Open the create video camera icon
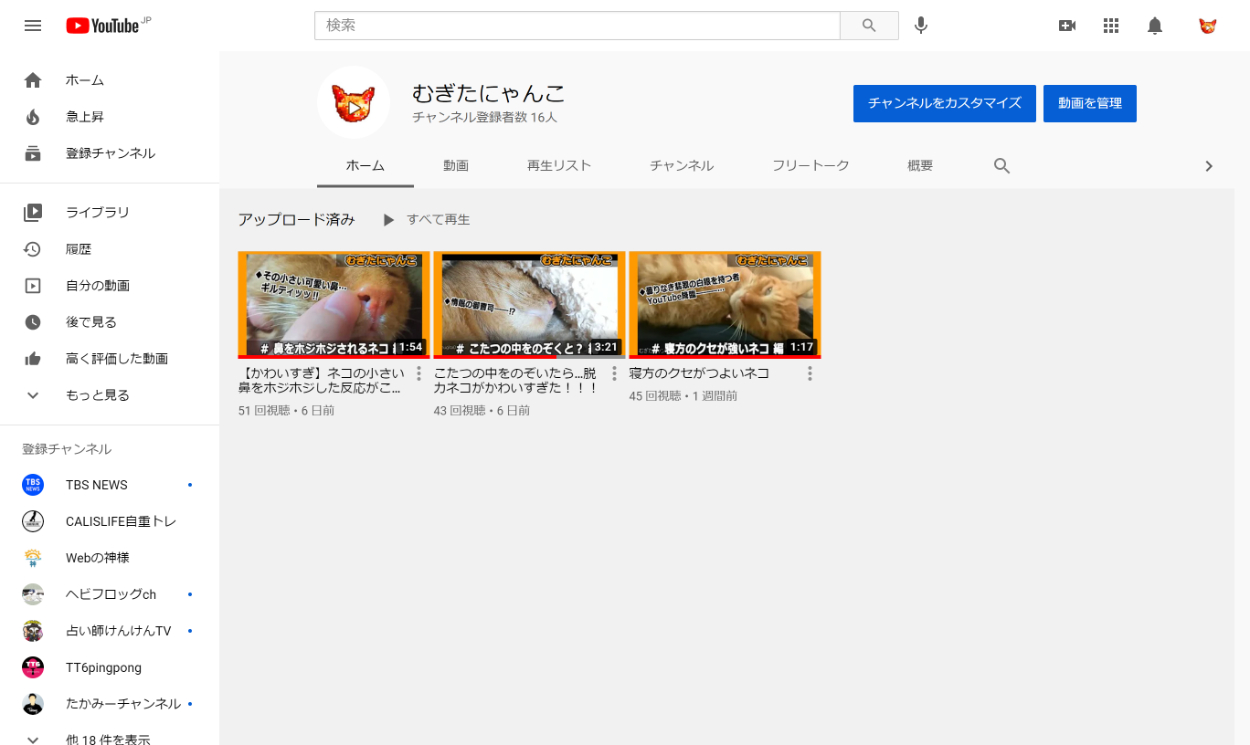This screenshot has height=745, width=1250. click(x=1067, y=26)
